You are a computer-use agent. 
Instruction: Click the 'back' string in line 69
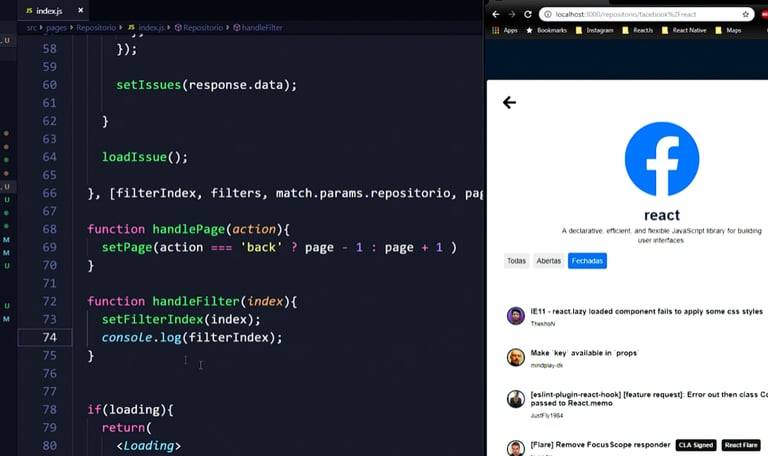point(261,247)
